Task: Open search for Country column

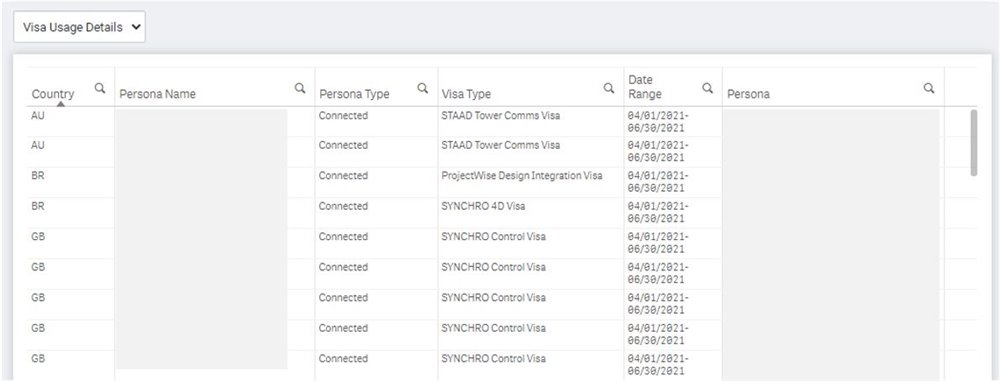Action: 100,88
